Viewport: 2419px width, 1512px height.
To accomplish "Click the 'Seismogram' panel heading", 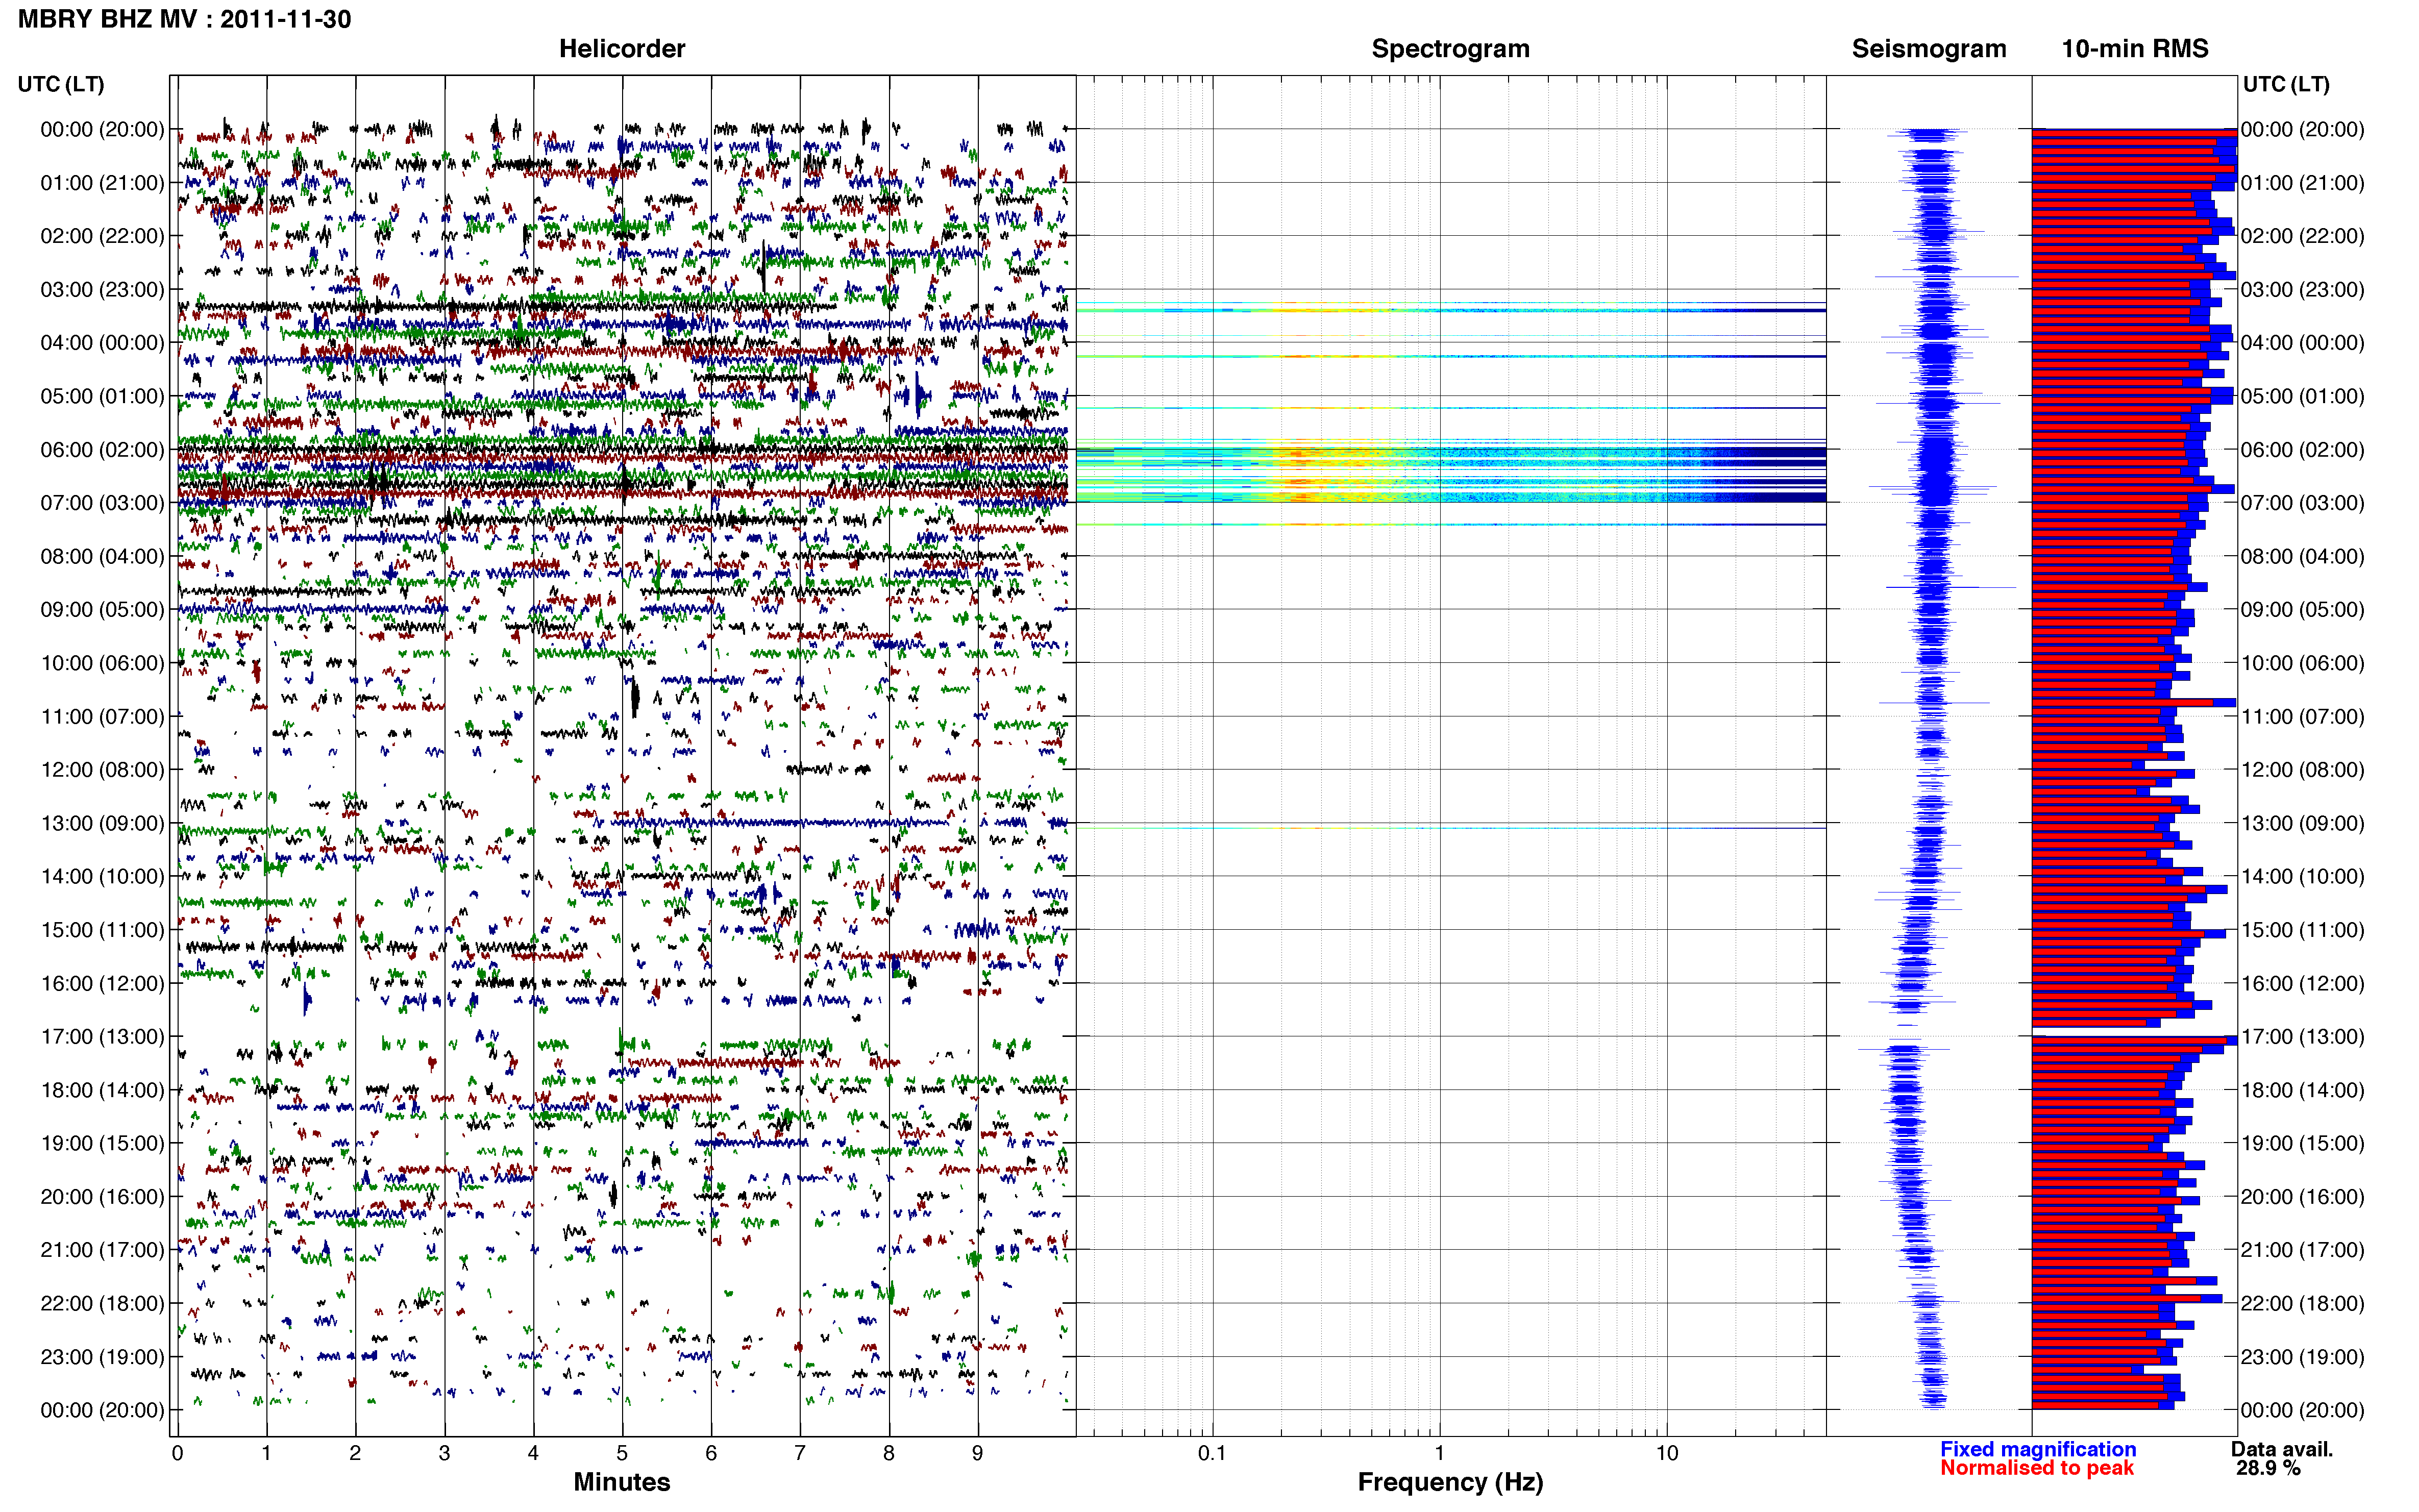I will point(1929,48).
